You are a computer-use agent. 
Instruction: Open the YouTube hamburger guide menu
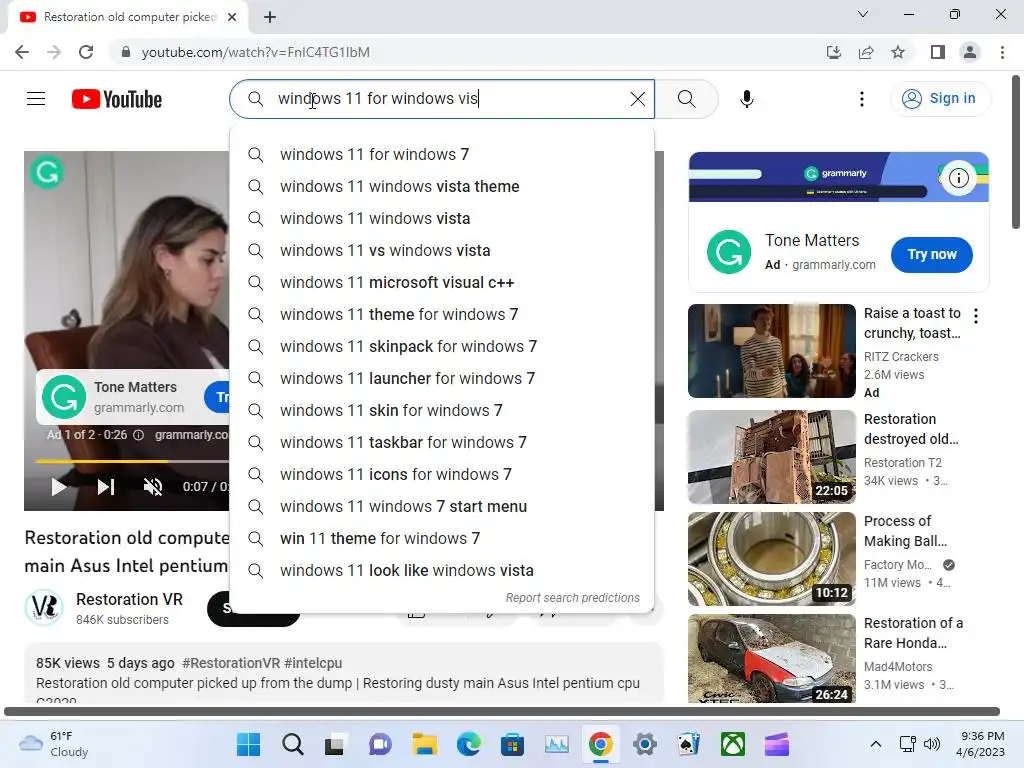[36, 99]
